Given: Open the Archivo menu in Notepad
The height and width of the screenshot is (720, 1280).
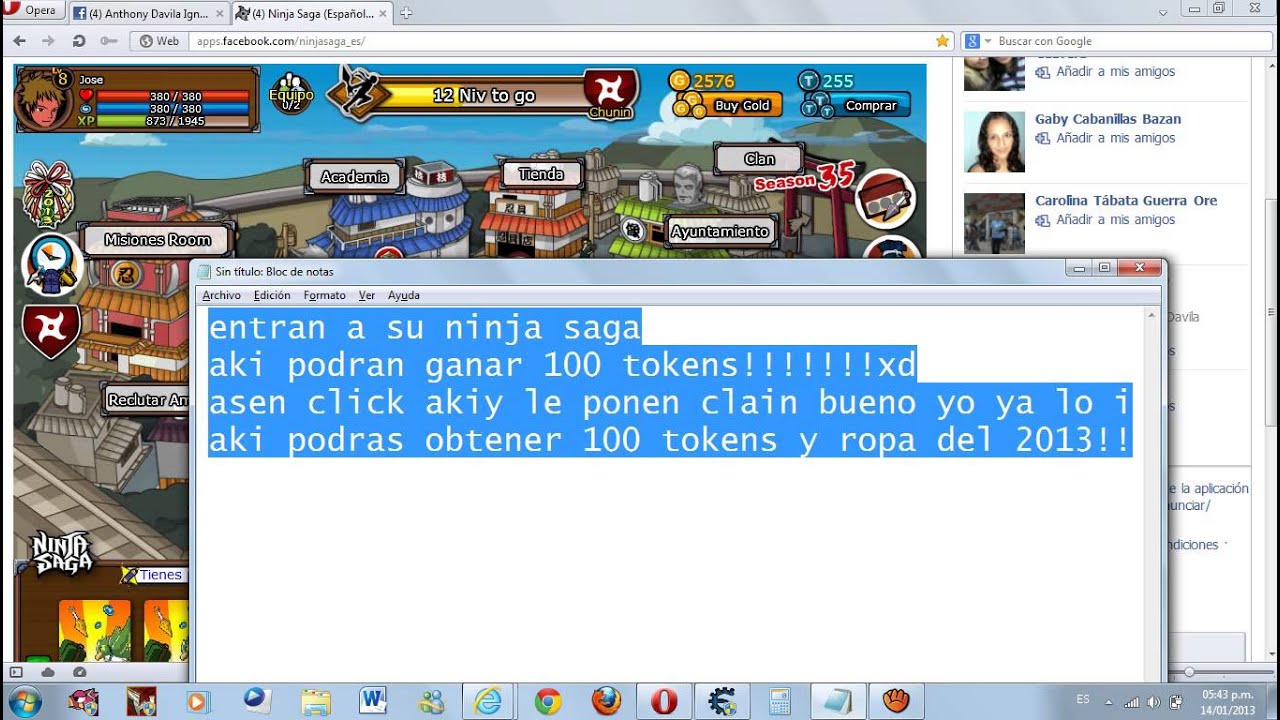Looking at the screenshot, I should [x=221, y=295].
